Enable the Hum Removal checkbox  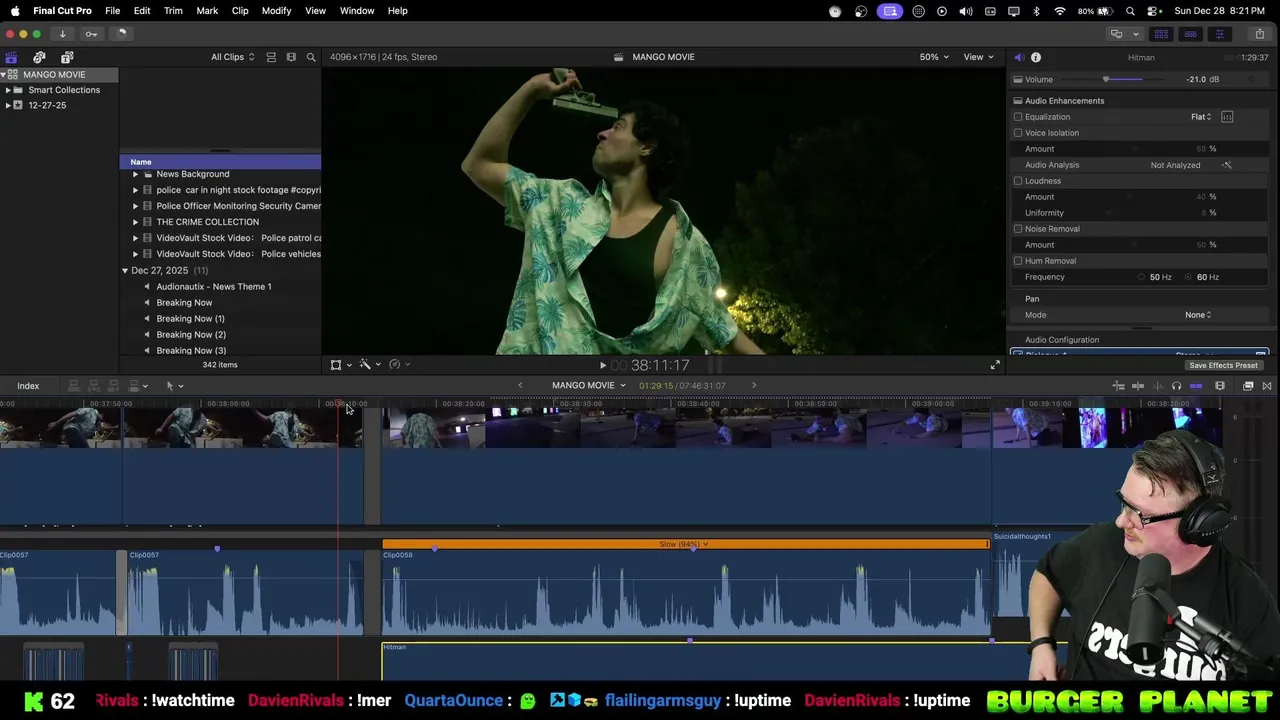pos(1018,261)
